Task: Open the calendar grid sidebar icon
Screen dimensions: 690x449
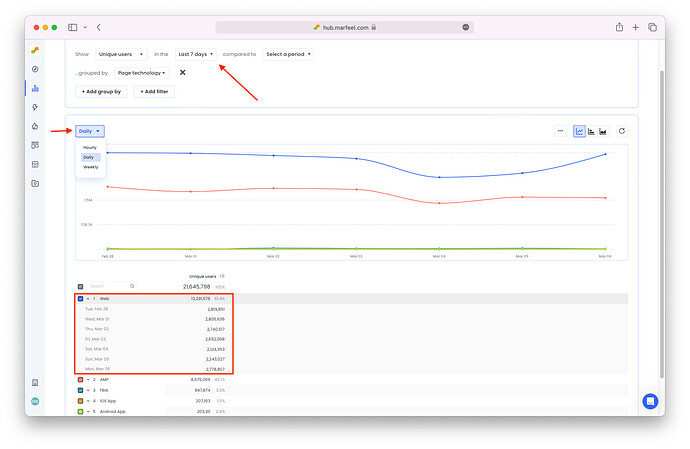Action: [x=35, y=164]
